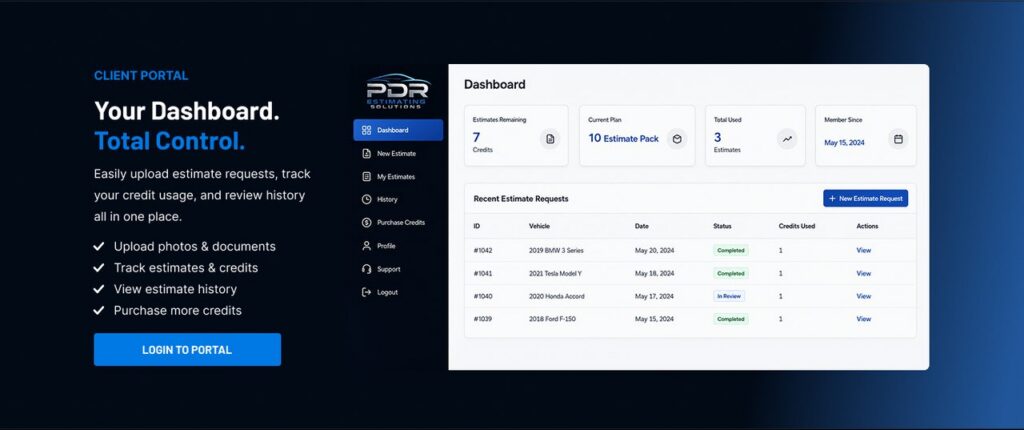Viewport: 1024px width, 430px height.
Task: View estimate #1040 Honda Accord
Action: 863,296
